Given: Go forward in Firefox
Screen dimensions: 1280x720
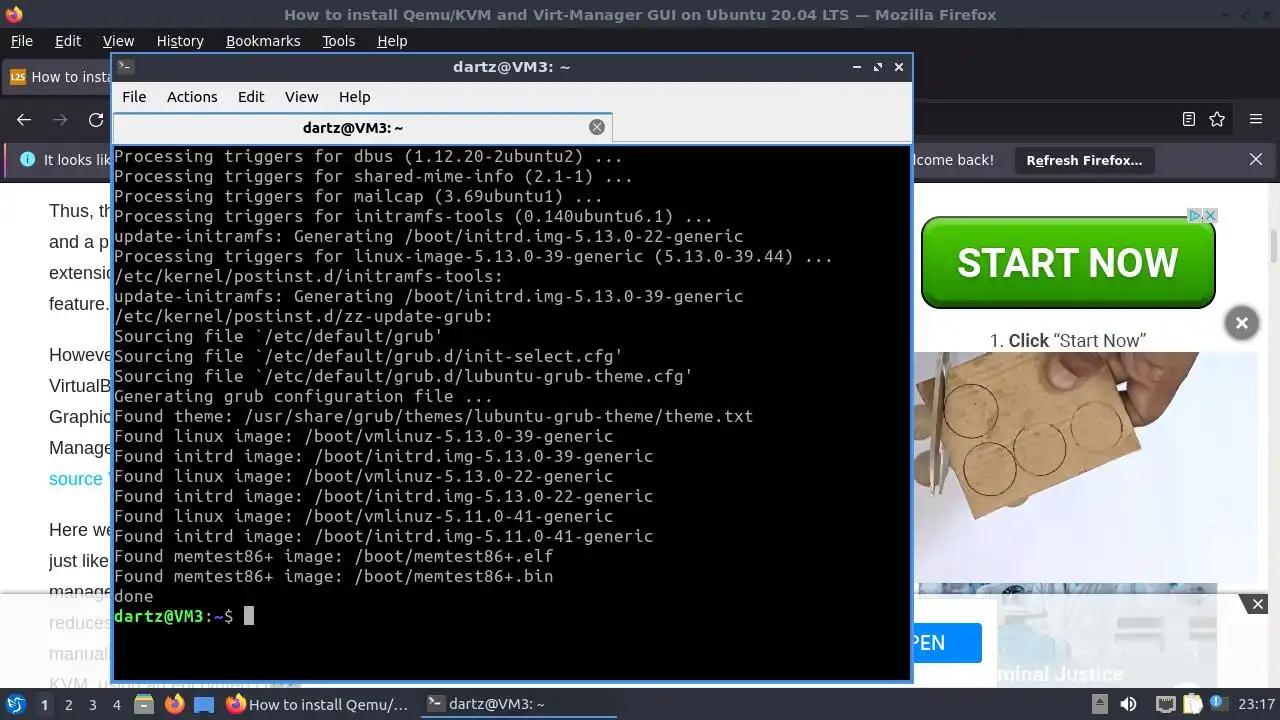Looking at the screenshot, I should [x=60, y=120].
